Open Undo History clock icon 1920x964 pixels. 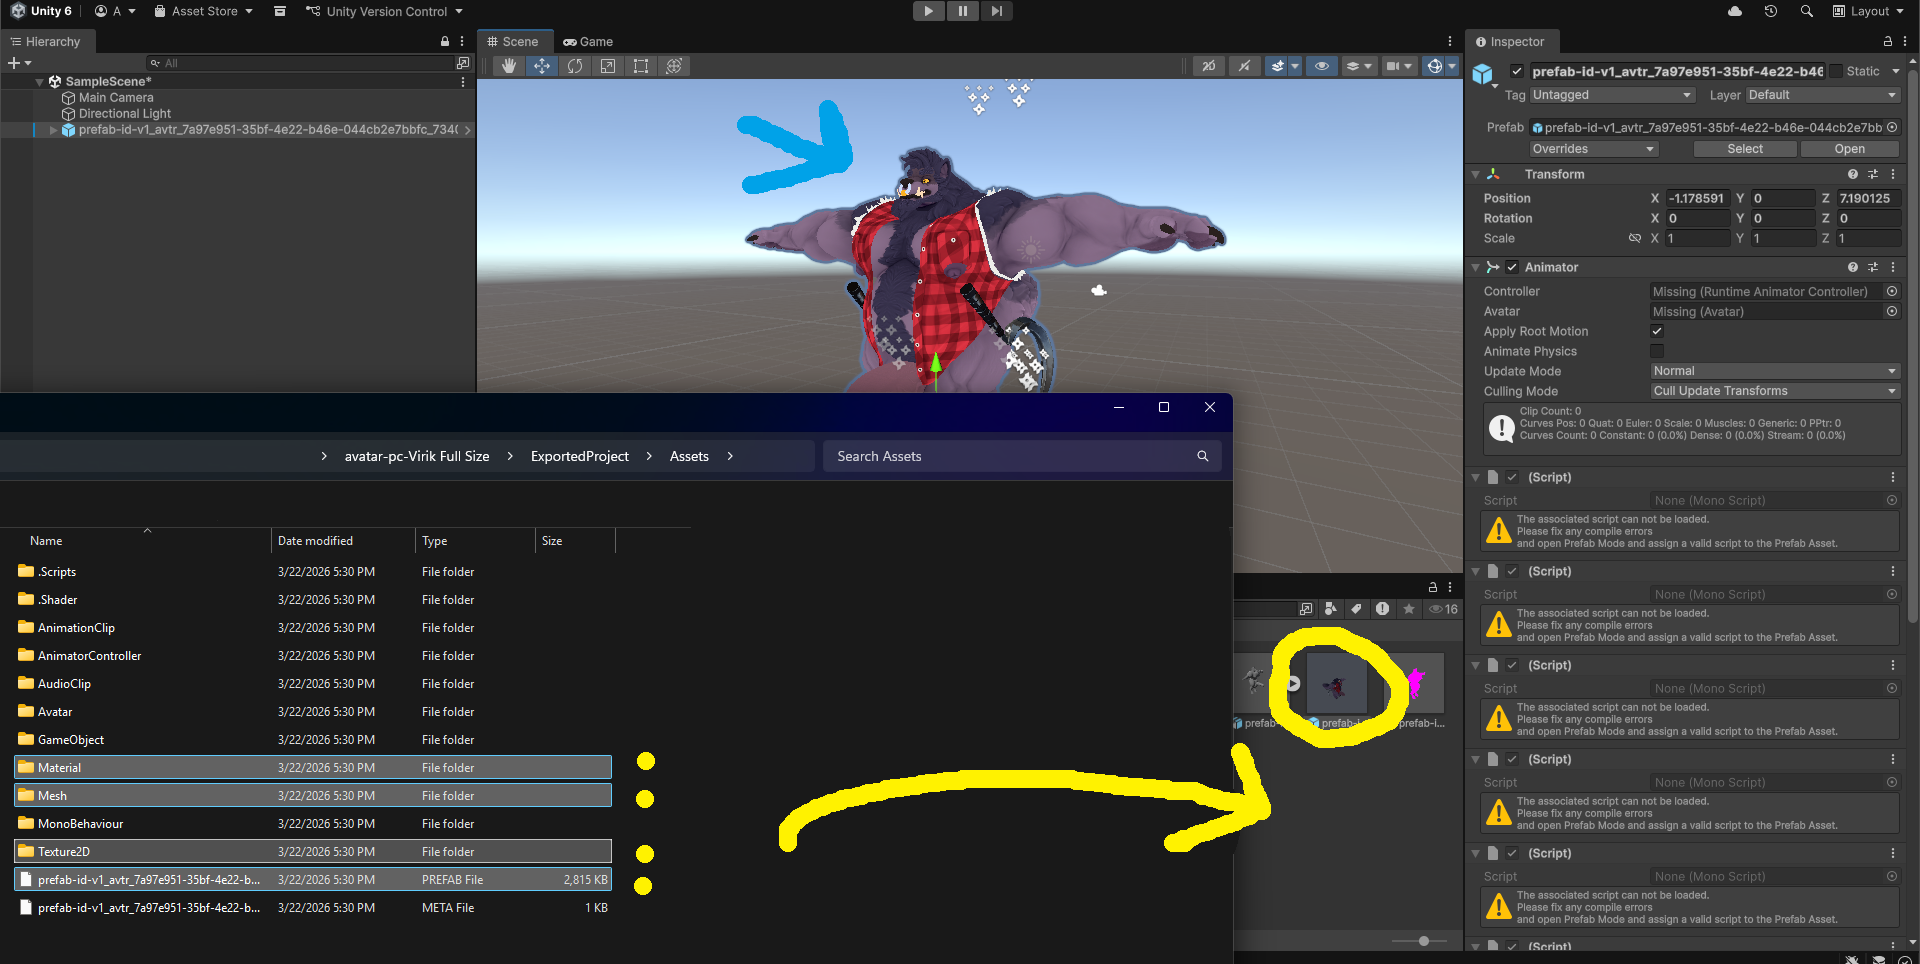pos(1770,11)
